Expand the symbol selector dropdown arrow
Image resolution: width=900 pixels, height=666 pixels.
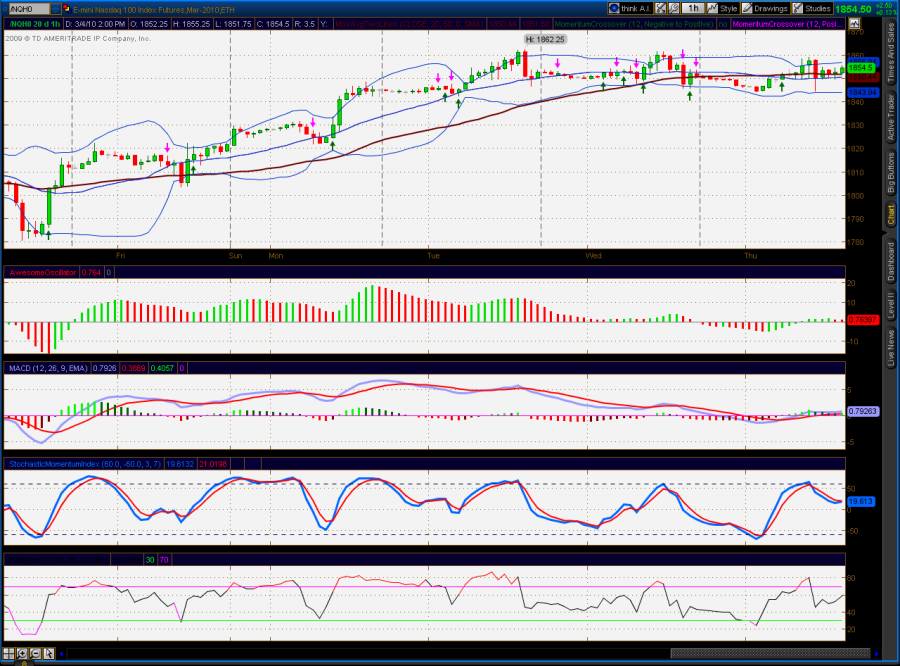tap(55, 9)
